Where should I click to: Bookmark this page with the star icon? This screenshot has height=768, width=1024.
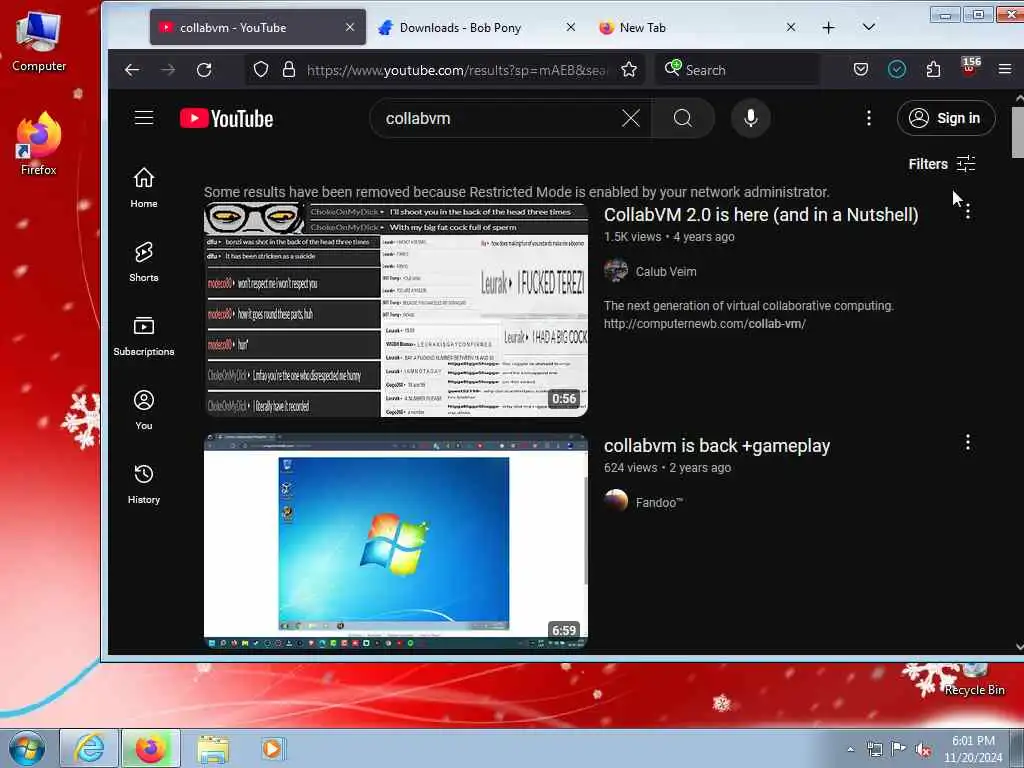pyautogui.click(x=629, y=70)
